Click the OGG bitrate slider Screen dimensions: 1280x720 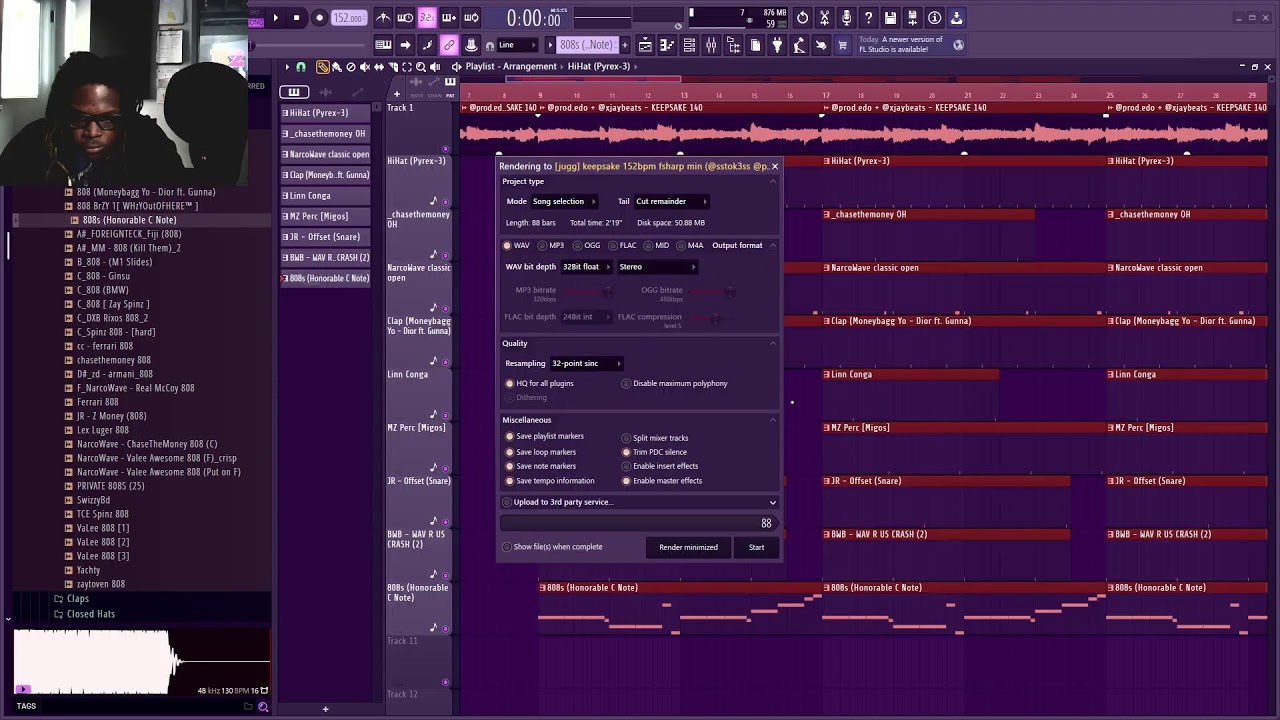(x=712, y=291)
